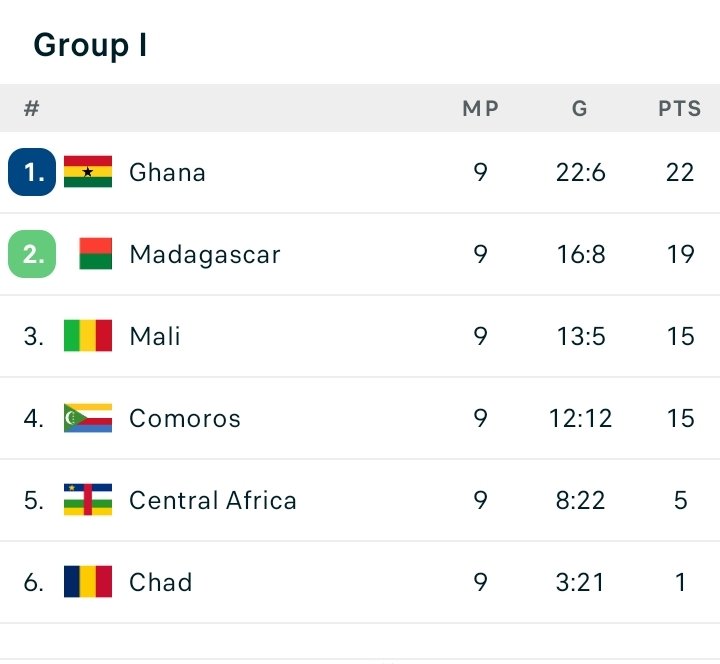
Task: Select the Mali team name
Action: click(155, 336)
